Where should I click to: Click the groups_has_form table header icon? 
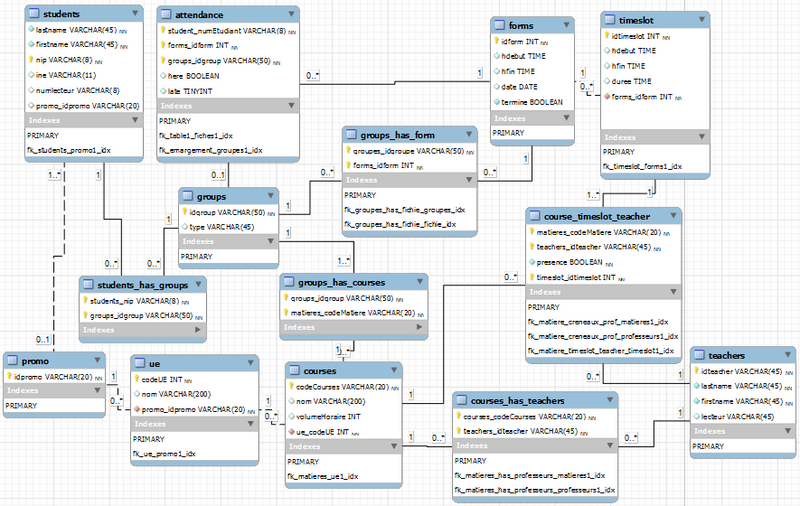tap(351, 134)
